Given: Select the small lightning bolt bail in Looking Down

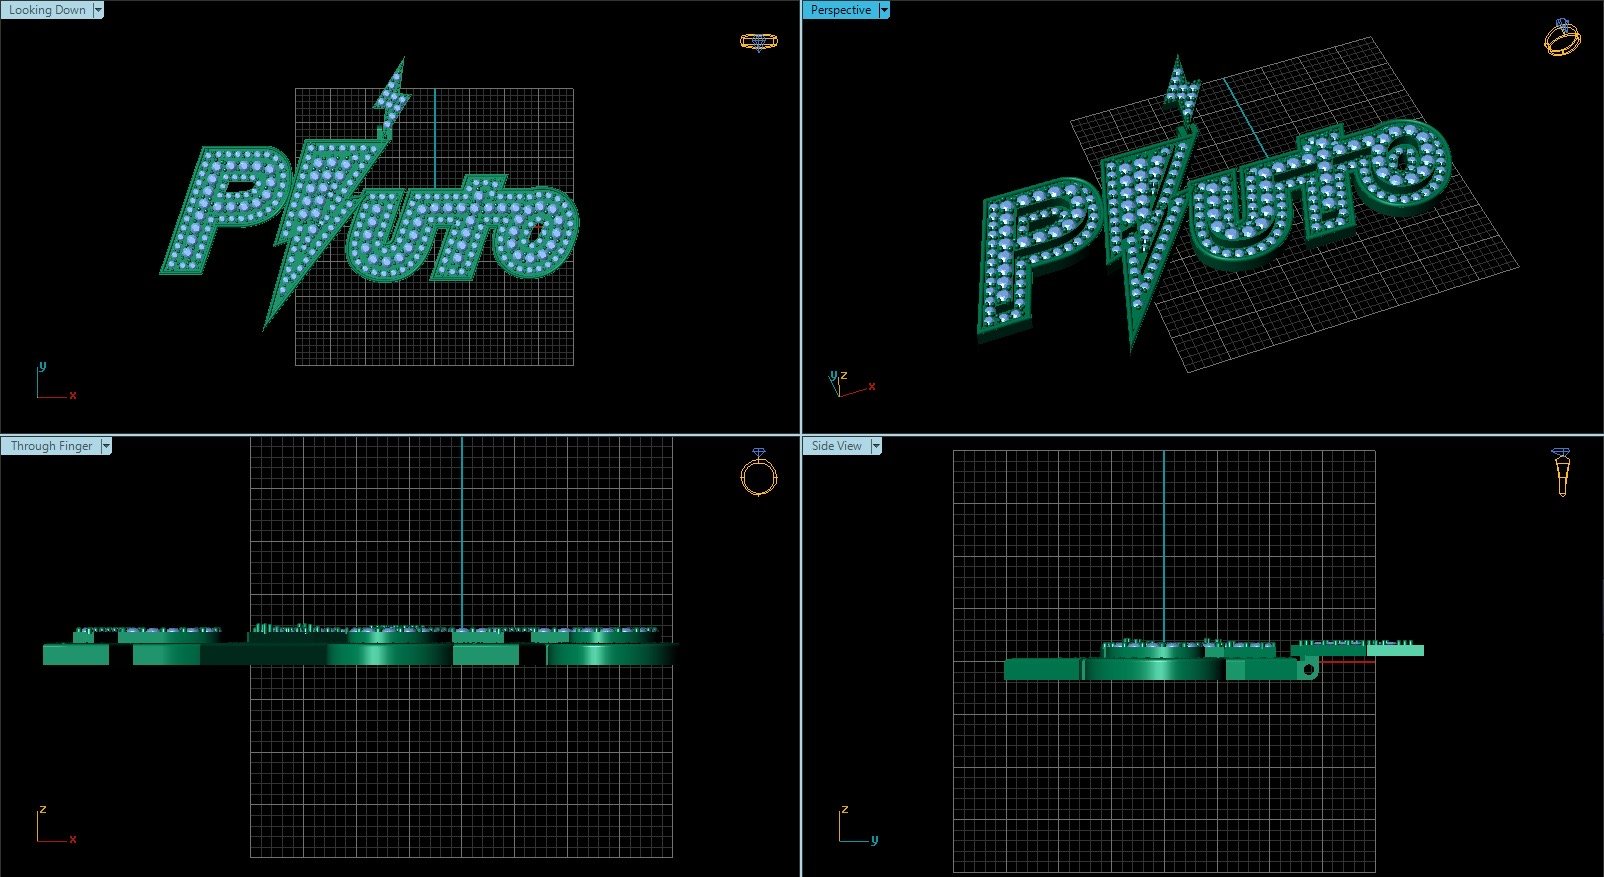Looking at the screenshot, I should [x=391, y=97].
